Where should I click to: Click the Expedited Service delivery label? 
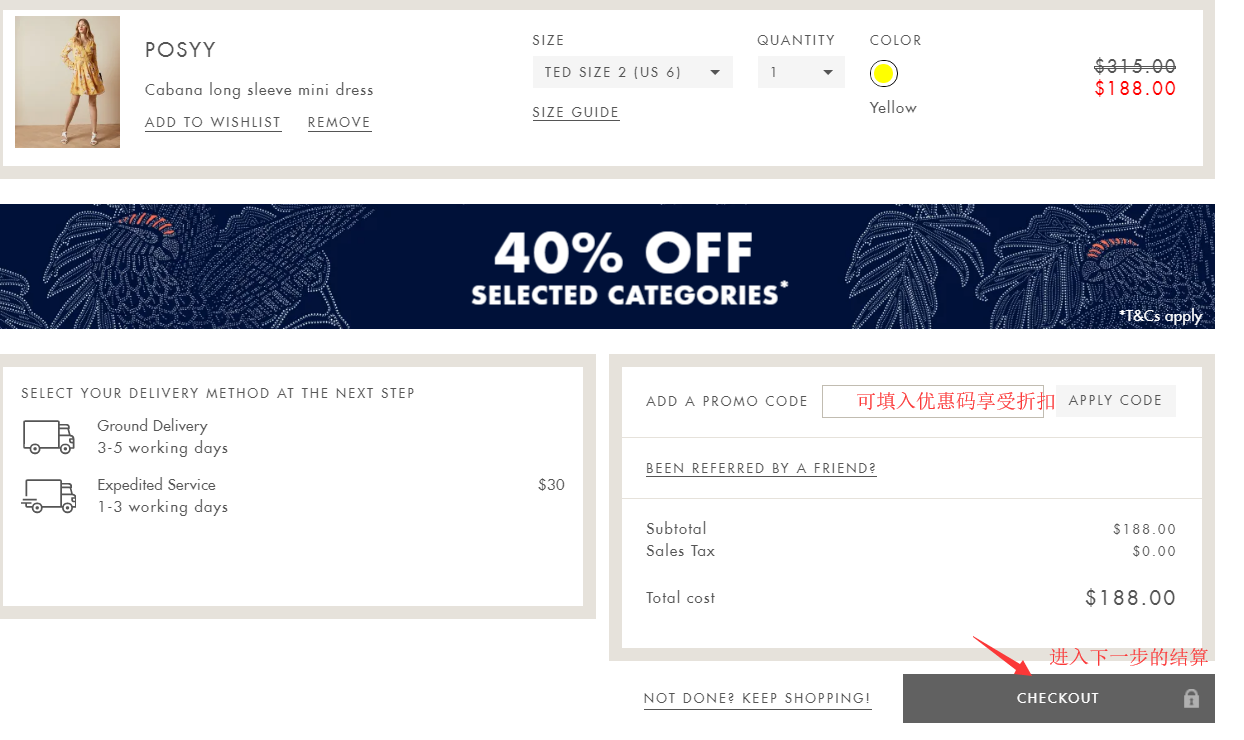tap(156, 485)
